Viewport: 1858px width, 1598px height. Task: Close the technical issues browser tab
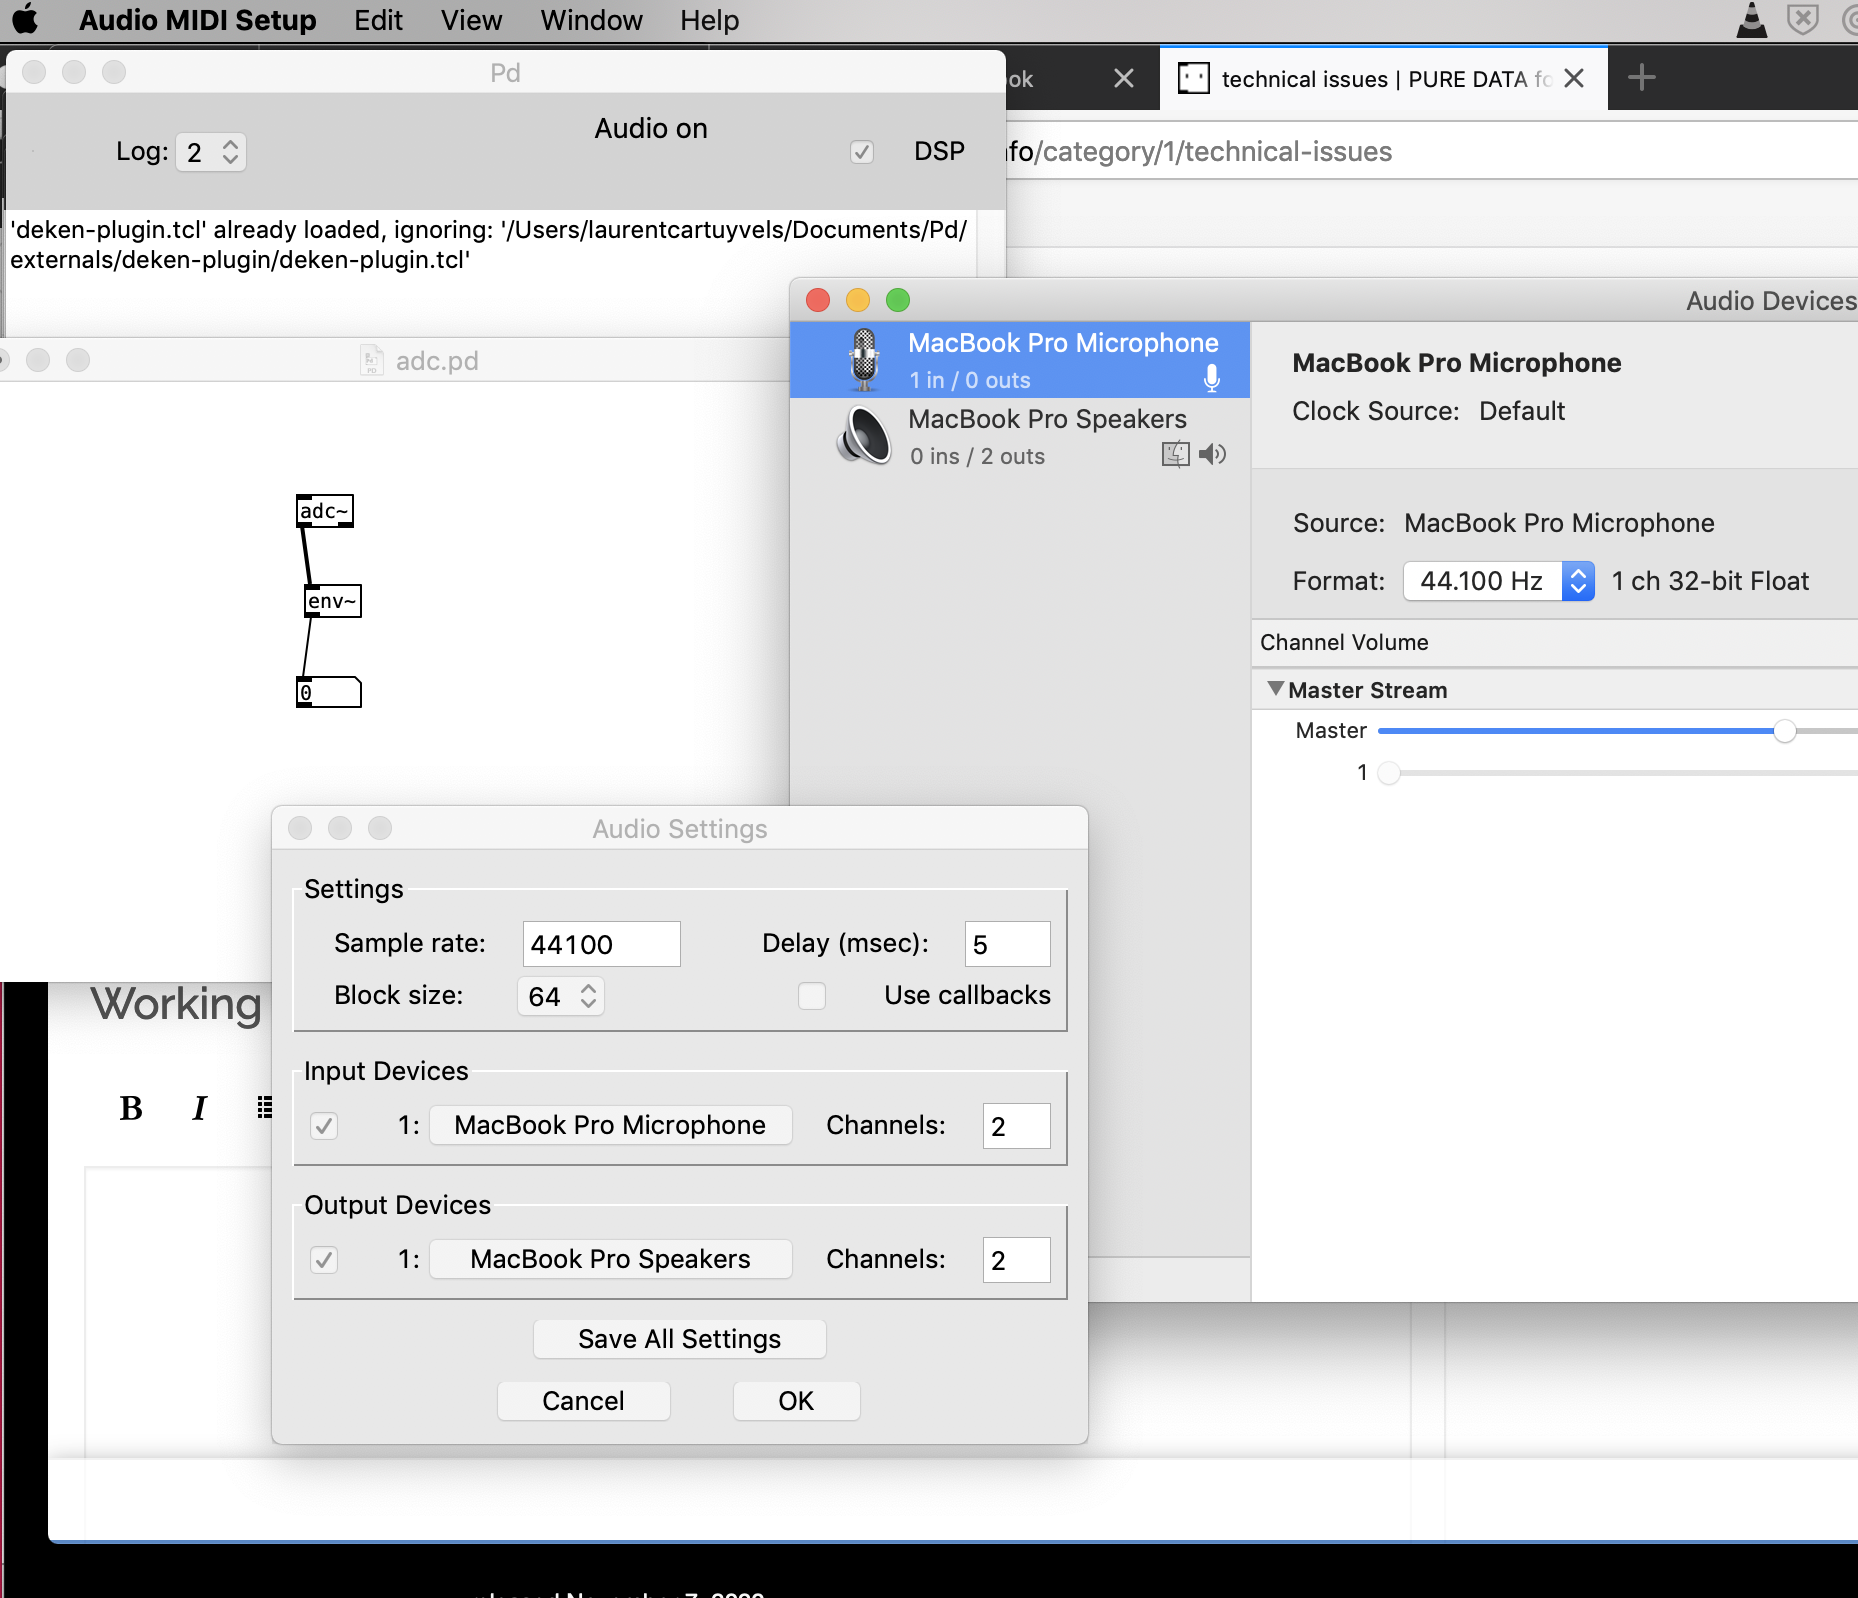click(x=1574, y=78)
